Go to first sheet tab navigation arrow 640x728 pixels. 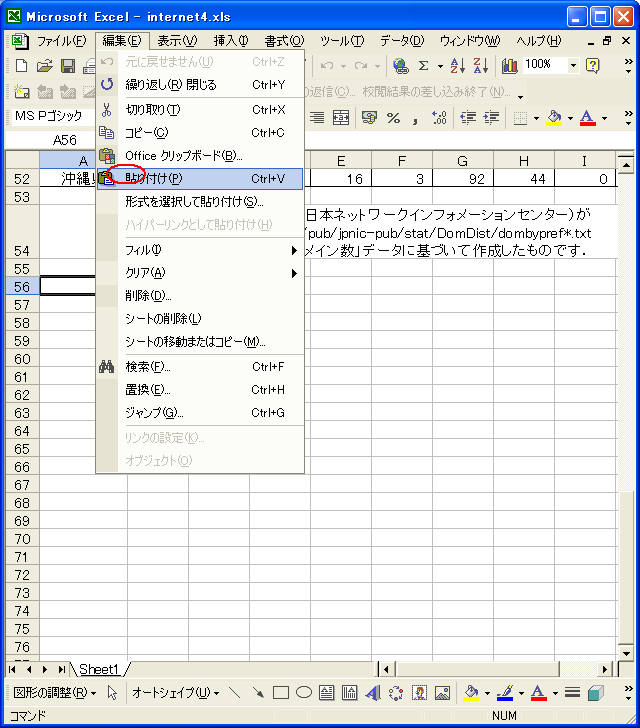pyautogui.click(x=13, y=670)
